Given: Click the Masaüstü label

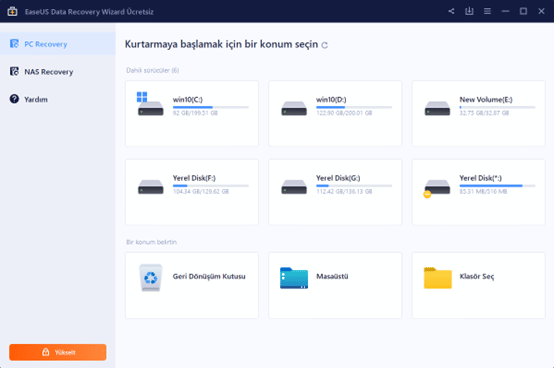Looking at the screenshot, I should point(332,276).
